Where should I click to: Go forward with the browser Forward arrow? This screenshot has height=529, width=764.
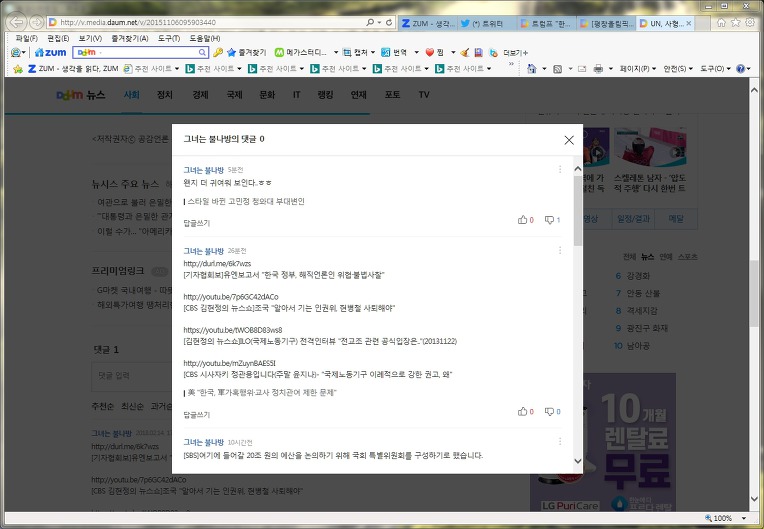point(37,22)
